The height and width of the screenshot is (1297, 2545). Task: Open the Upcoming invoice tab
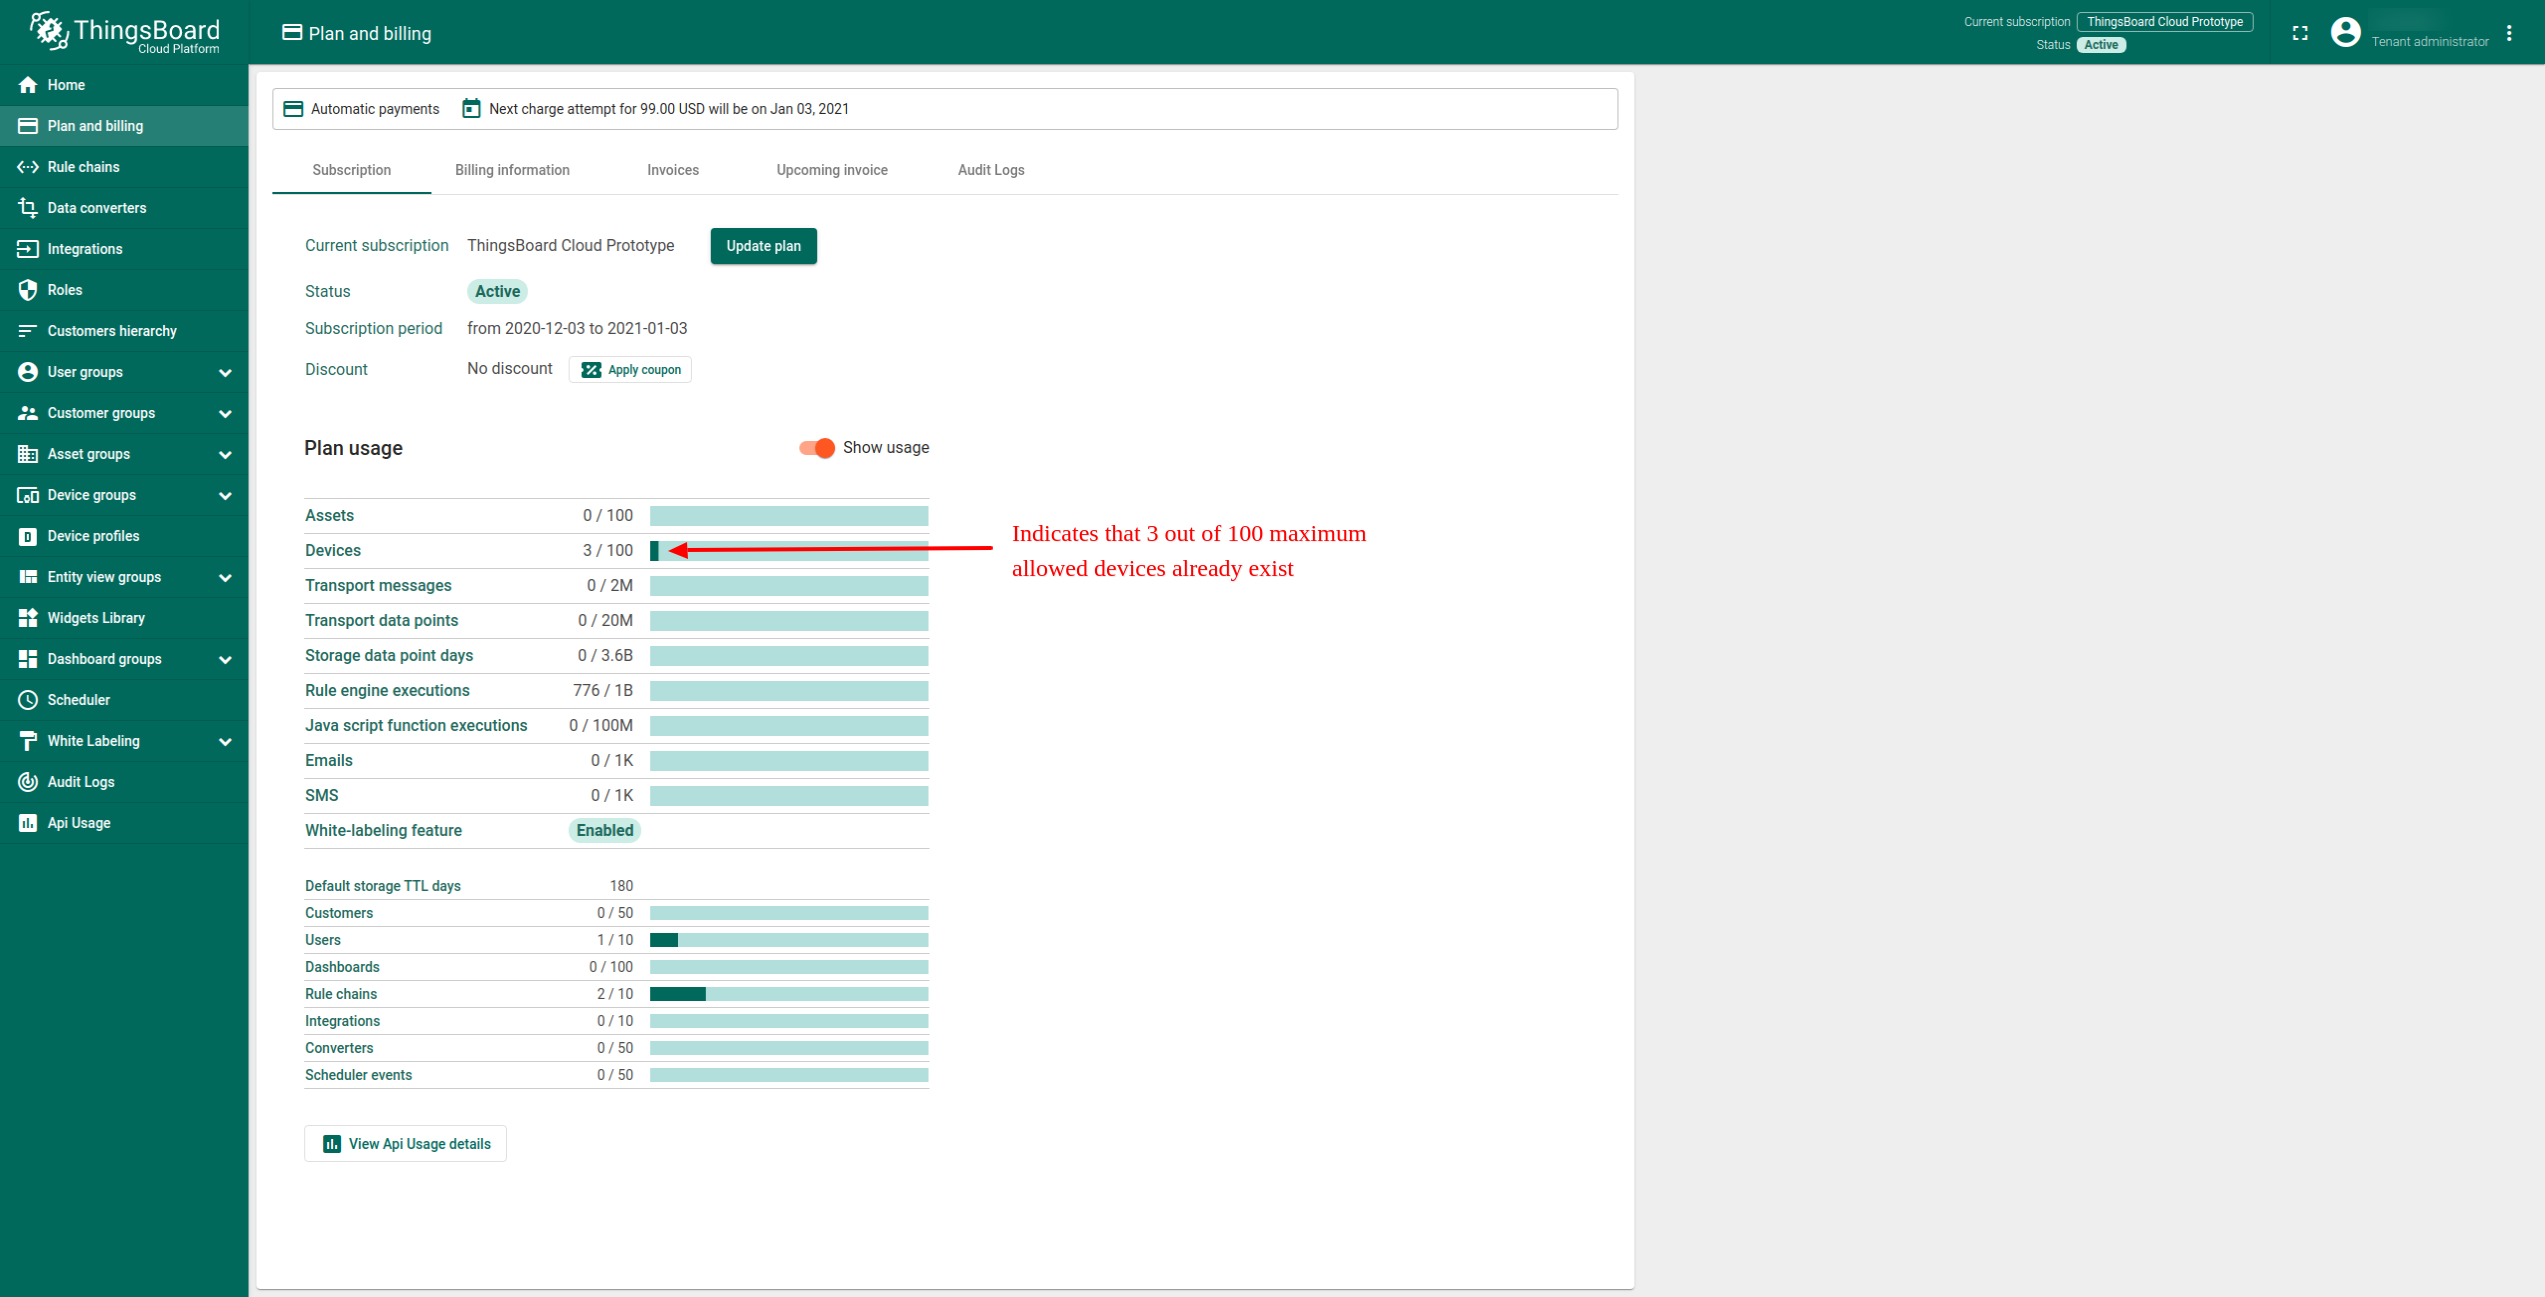(831, 170)
